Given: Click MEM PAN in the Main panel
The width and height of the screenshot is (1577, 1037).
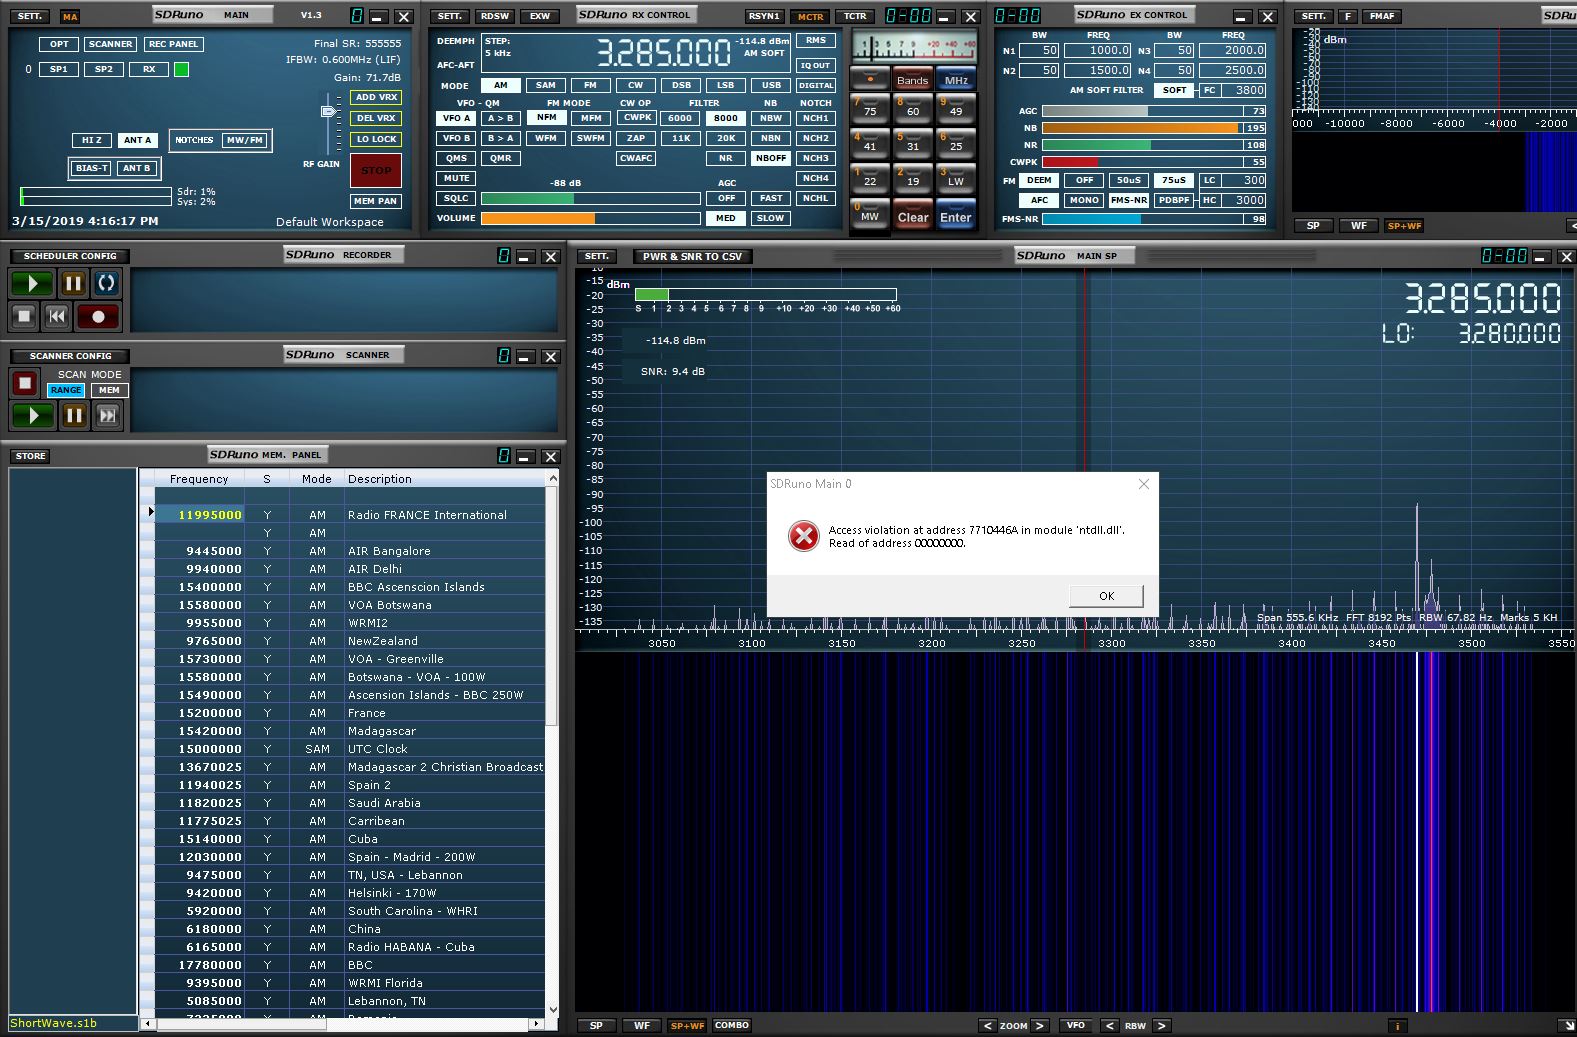Looking at the screenshot, I should coord(376,201).
